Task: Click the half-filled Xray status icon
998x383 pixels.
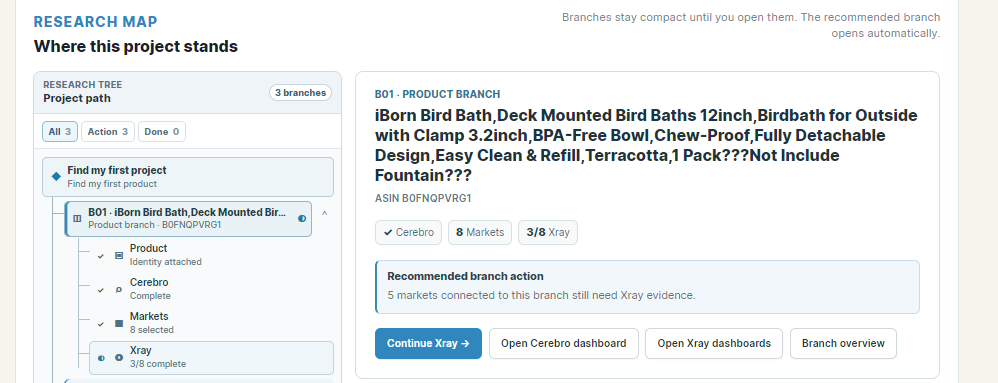Action: coord(101,358)
